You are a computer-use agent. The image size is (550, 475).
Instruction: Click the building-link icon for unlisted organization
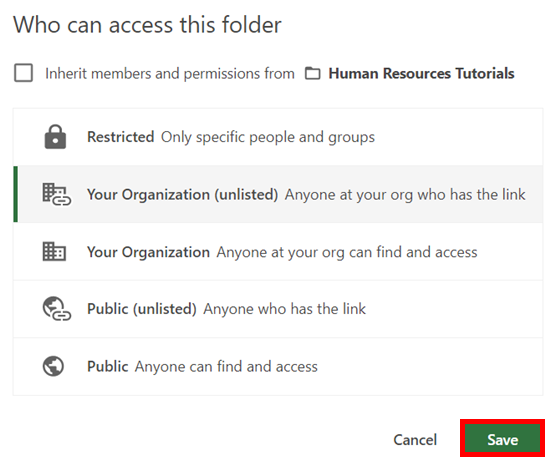tap(56, 194)
